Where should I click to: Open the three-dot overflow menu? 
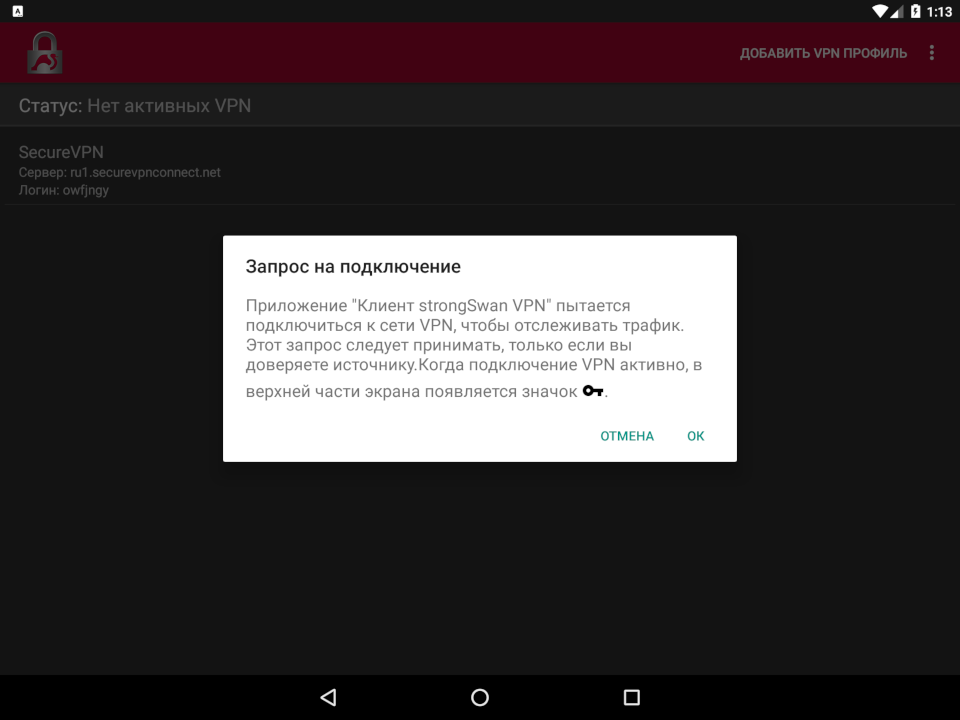(x=932, y=53)
